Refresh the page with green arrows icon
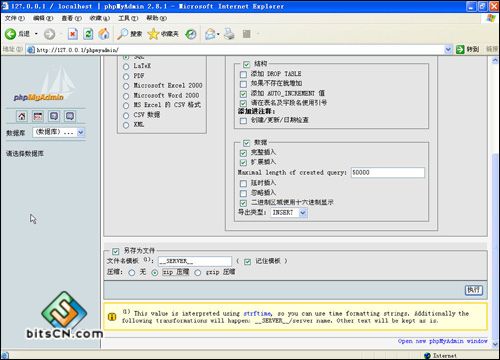Viewport: 500px width, 360px height. click(x=88, y=34)
